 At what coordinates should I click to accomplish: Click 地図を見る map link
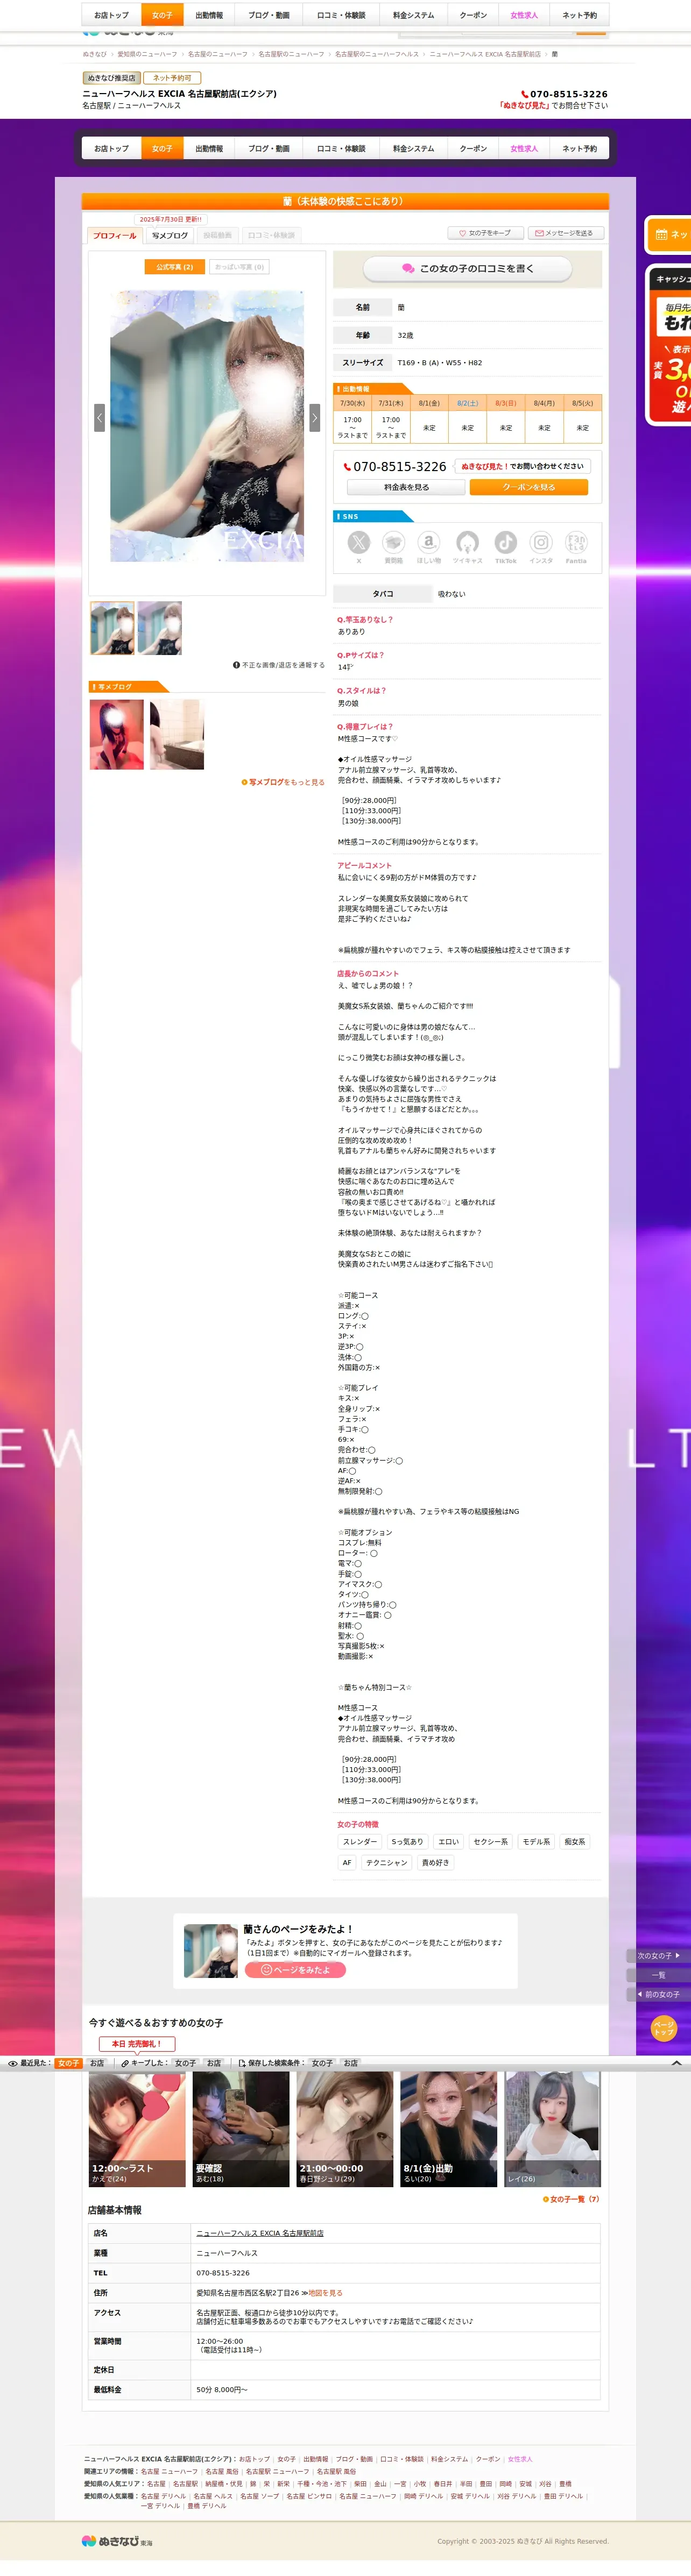click(326, 2293)
